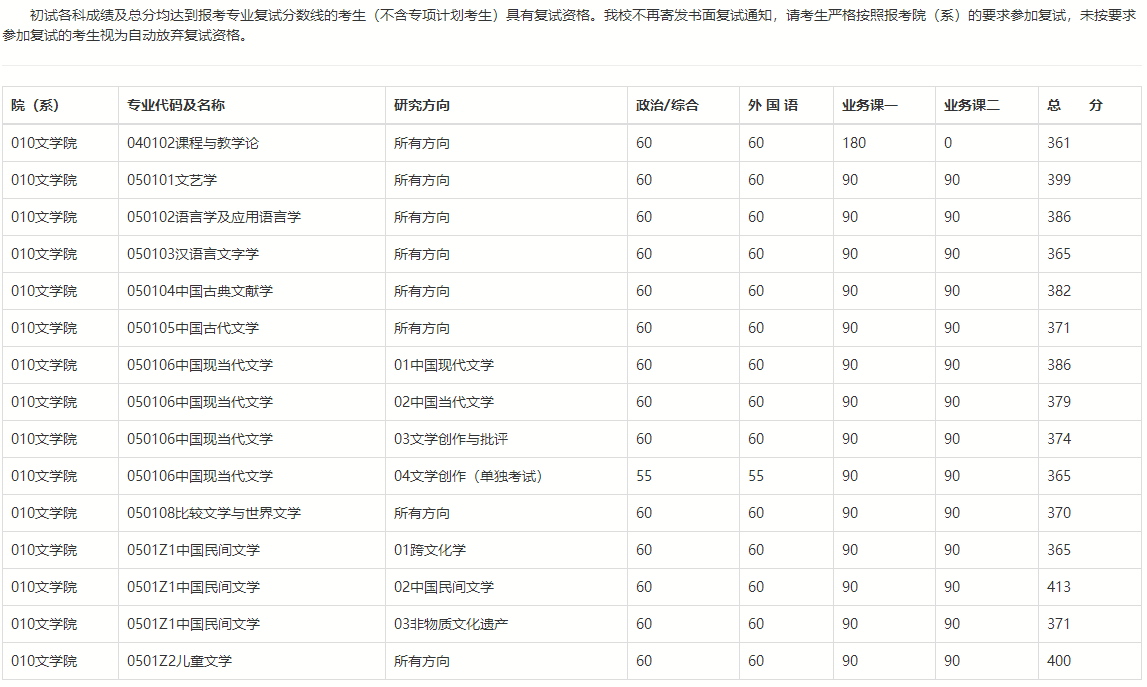The width and height of the screenshot is (1147, 687).
Task: Click the total score 399 cell
Action: [x=1059, y=180]
